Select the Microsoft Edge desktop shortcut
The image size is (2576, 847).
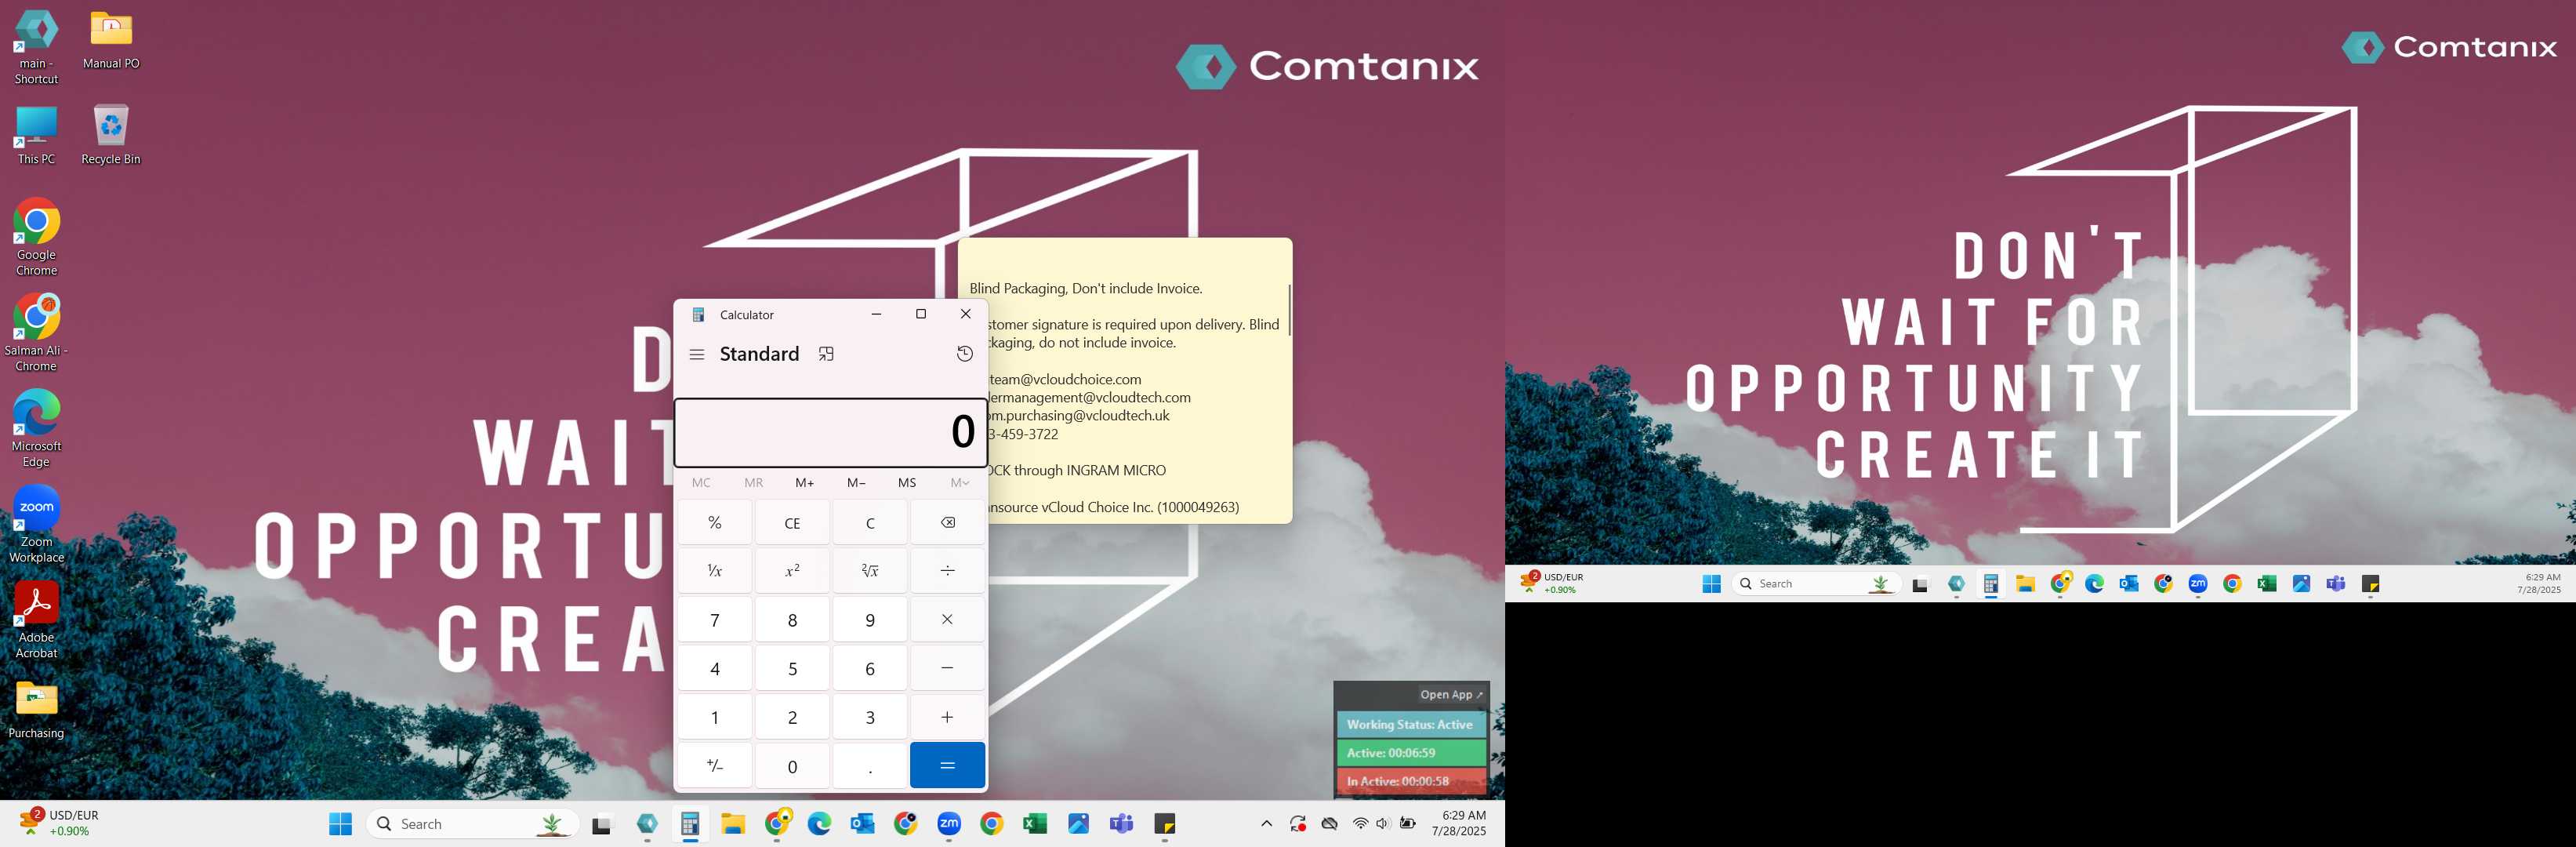36,429
